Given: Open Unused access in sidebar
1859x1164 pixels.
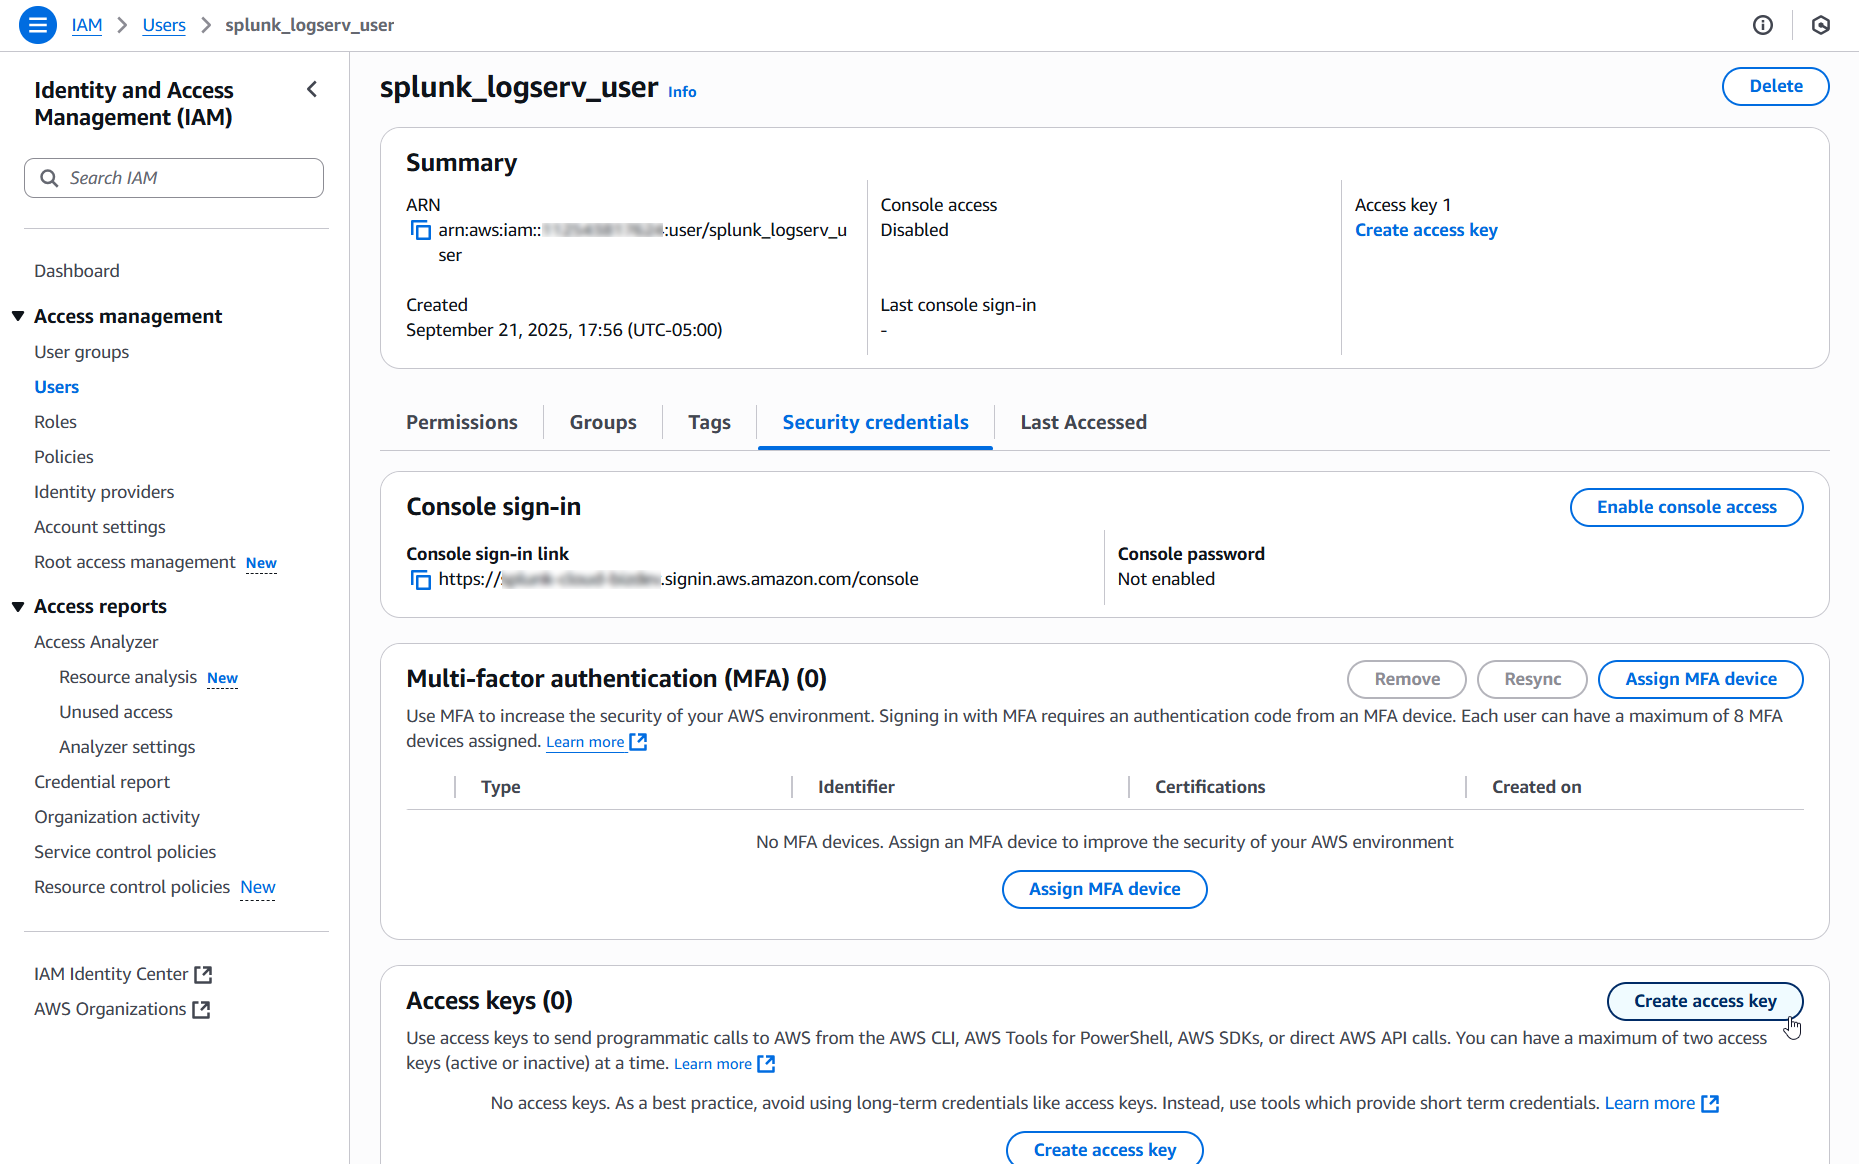Looking at the screenshot, I should (116, 712).
